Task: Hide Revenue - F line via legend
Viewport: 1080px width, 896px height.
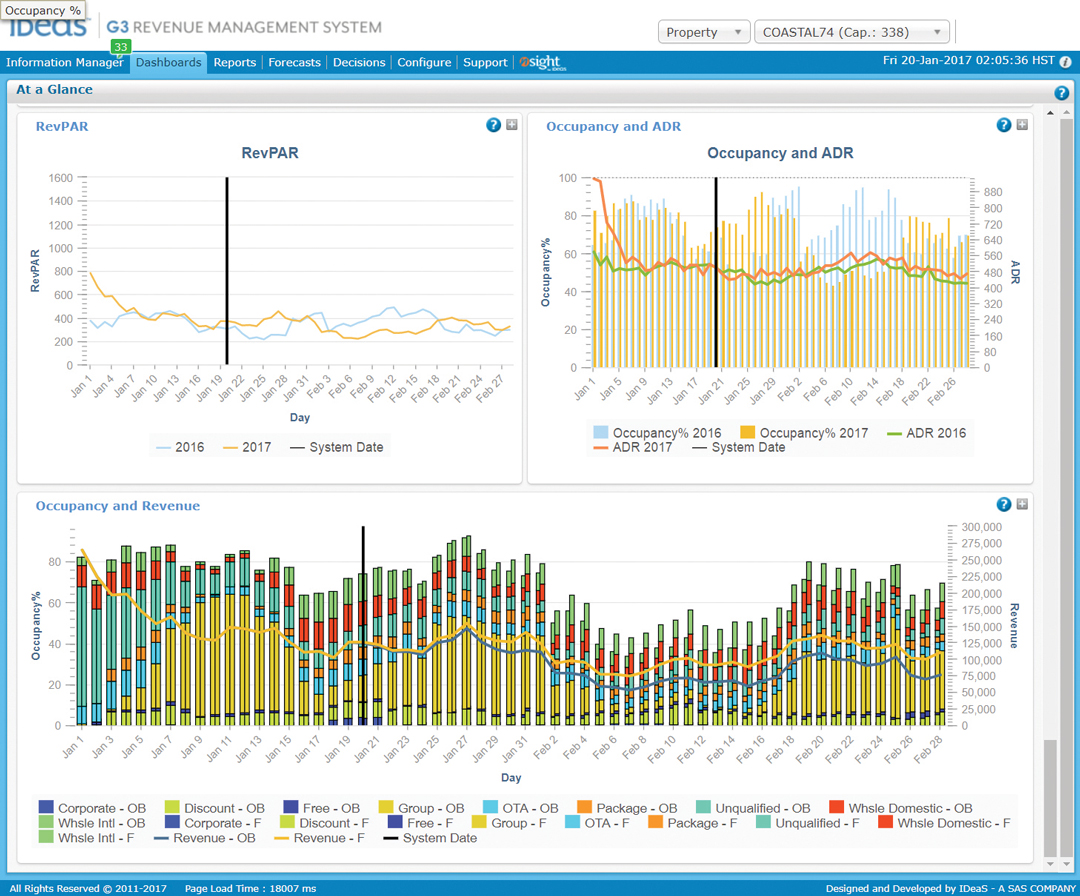Action: pos(320,838)
